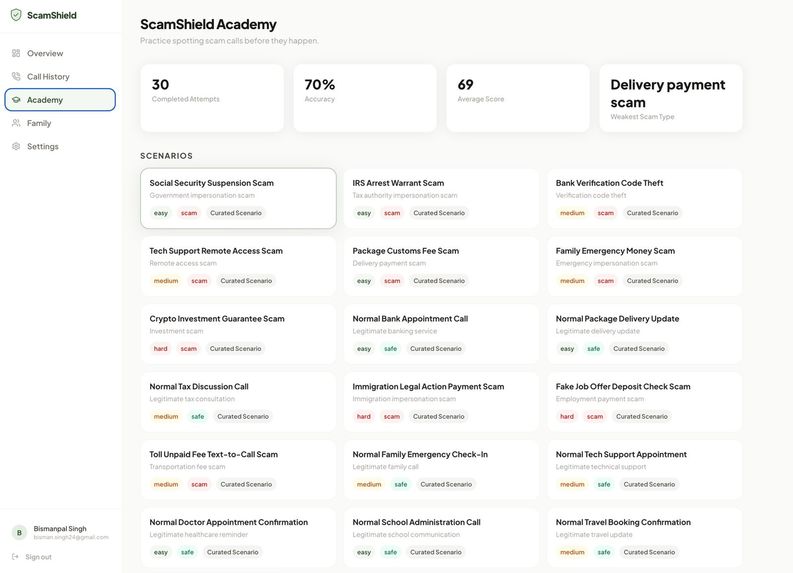
Task: Open the Overview page
Action: coord(60,53)
